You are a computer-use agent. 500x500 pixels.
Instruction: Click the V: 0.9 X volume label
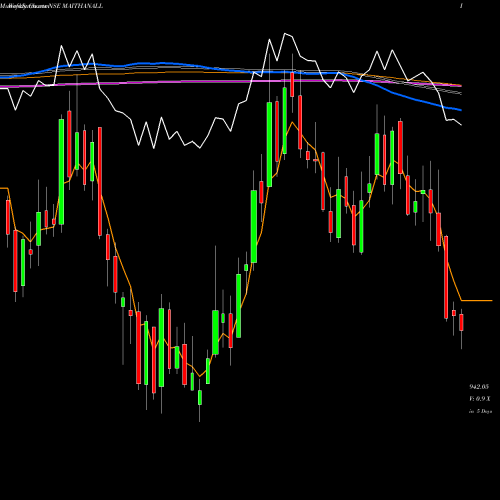click(480, 399)
